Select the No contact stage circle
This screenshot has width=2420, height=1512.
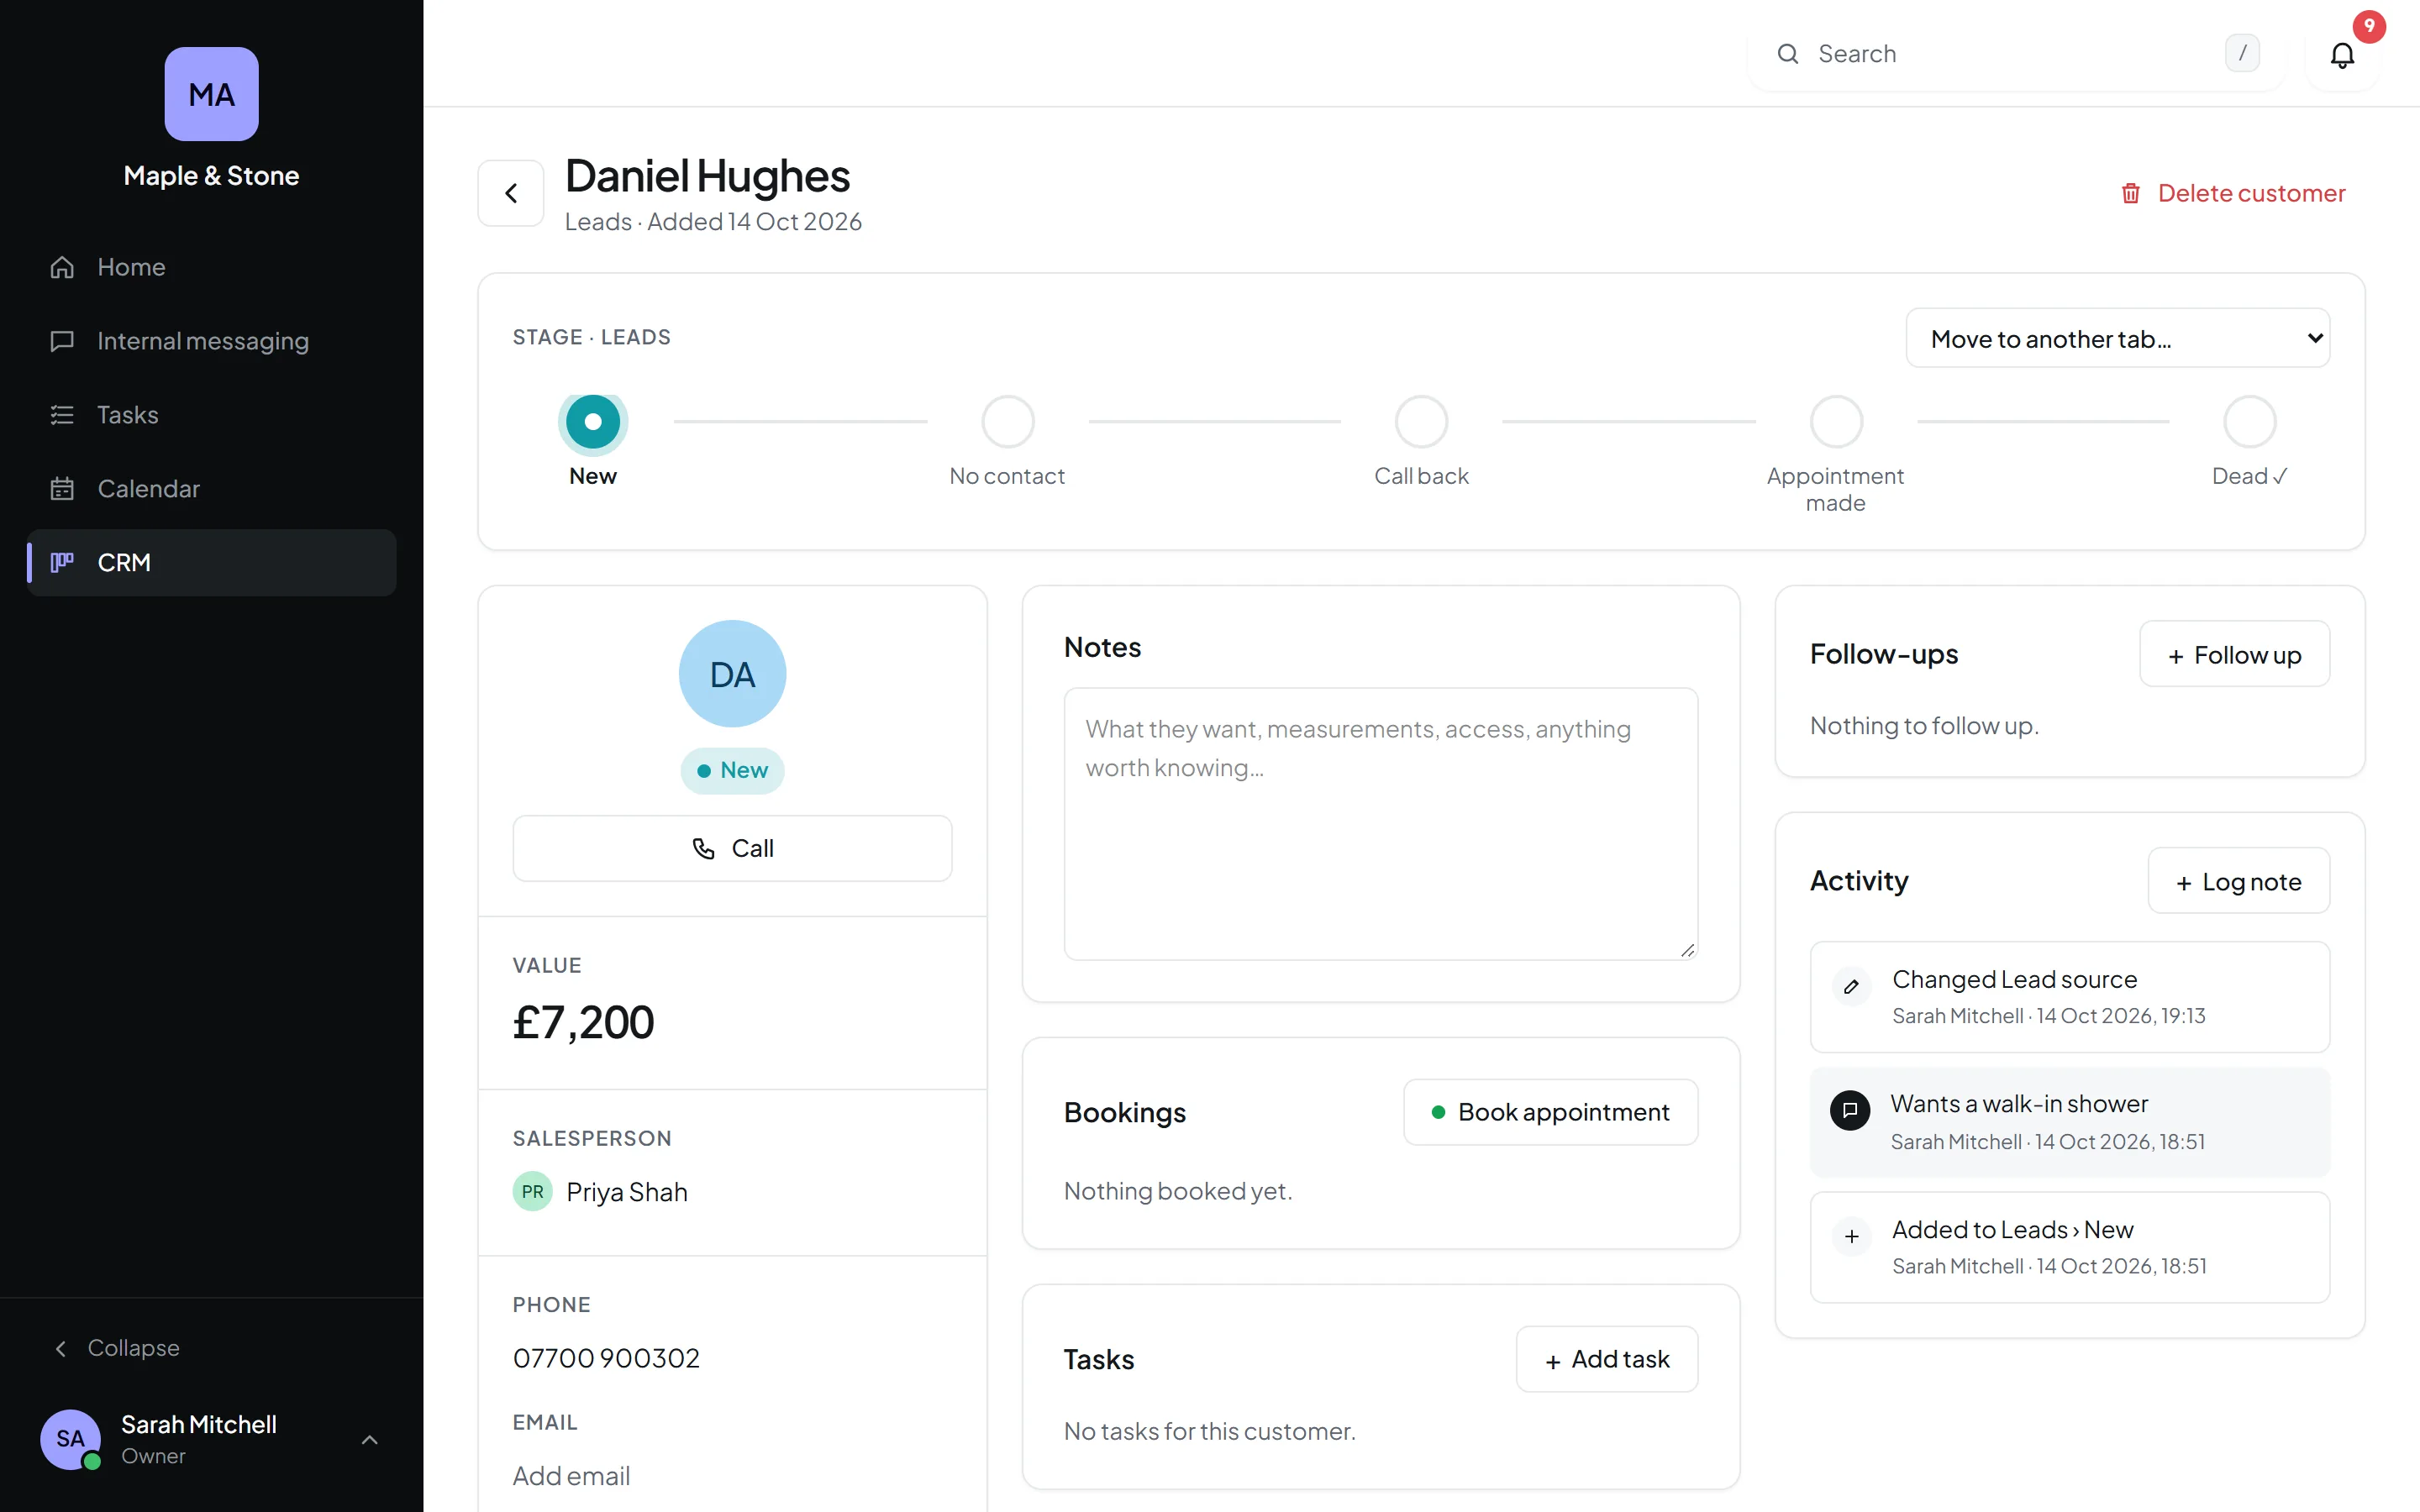(1007, 422)
